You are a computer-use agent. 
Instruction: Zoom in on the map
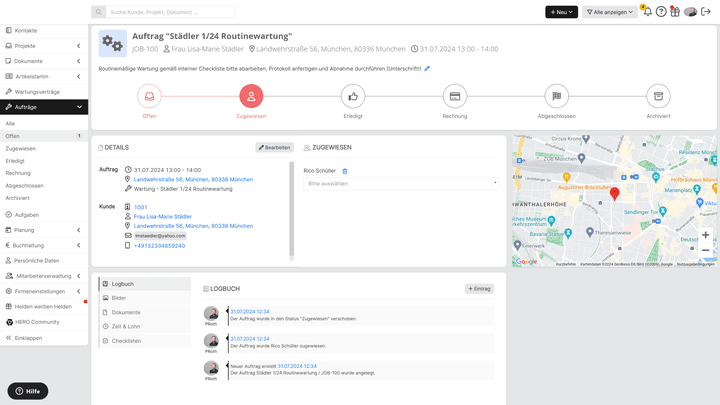click(705, 235)
